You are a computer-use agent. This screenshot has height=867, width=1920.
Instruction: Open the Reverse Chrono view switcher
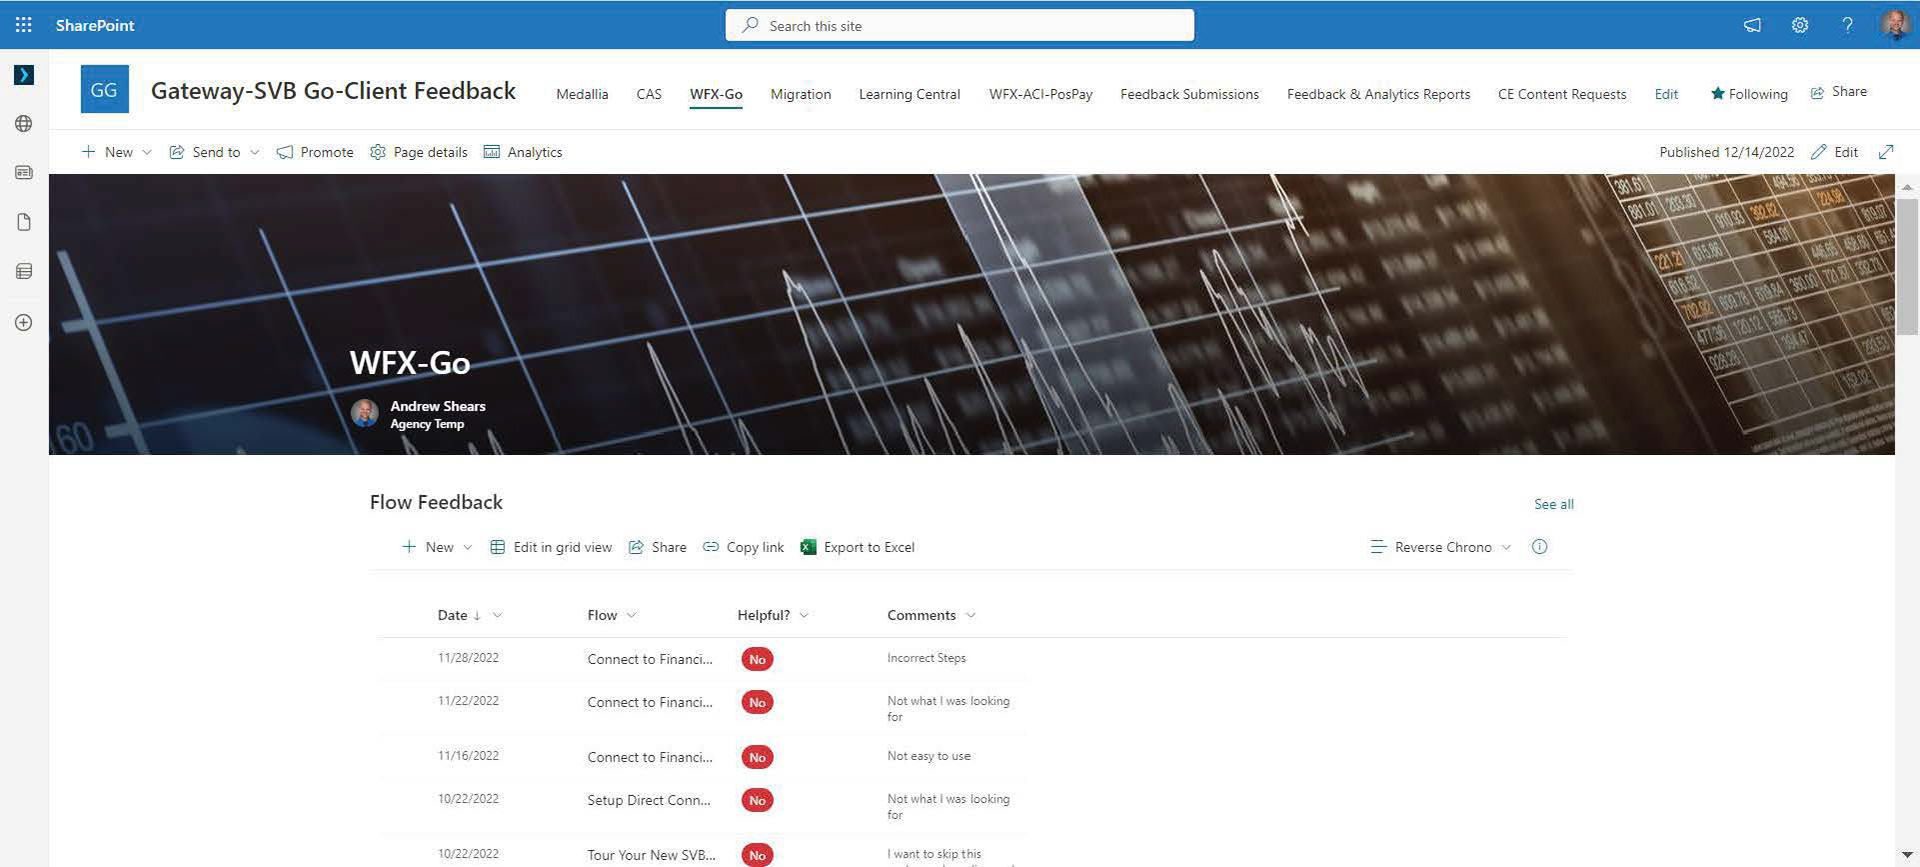pyautogui.click(x=1441, y=547)
